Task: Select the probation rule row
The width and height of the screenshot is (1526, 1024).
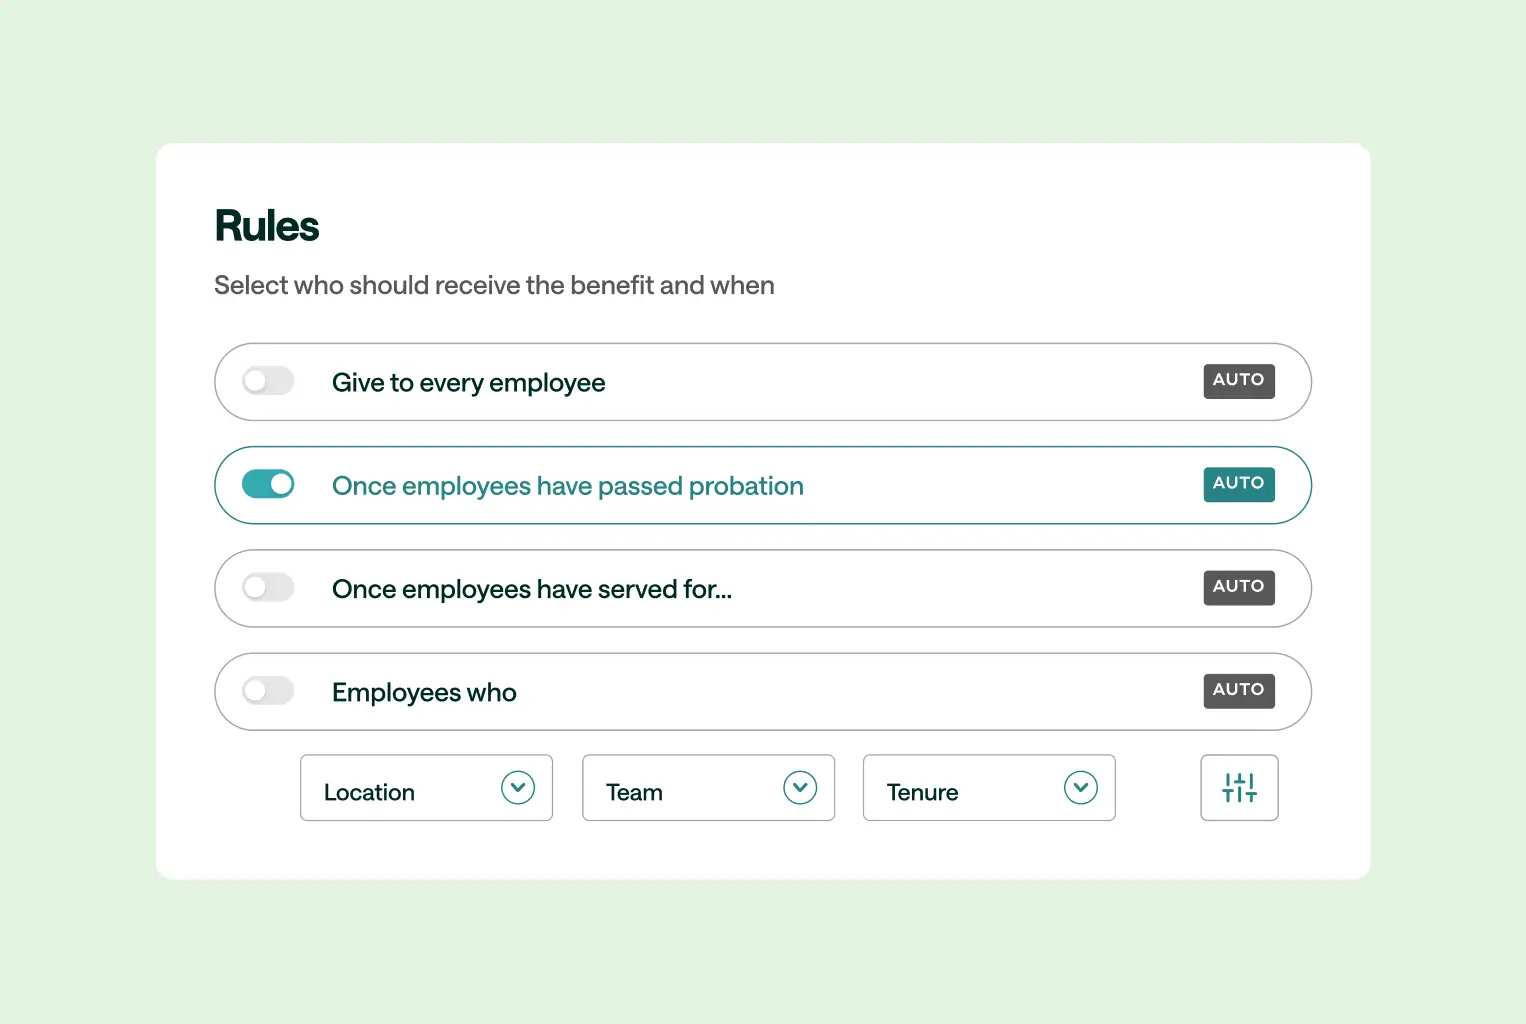Action: coord(762,484)
